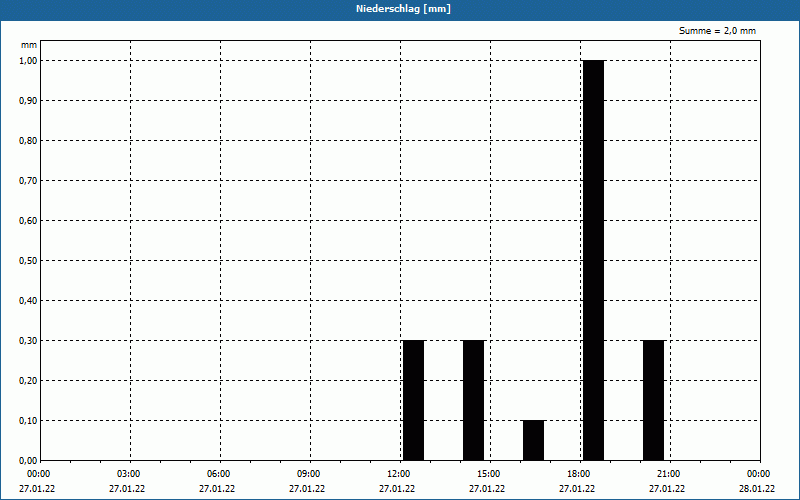
Task: Select the Summe = 2,0 mm label
Action: tap(717, 31)
